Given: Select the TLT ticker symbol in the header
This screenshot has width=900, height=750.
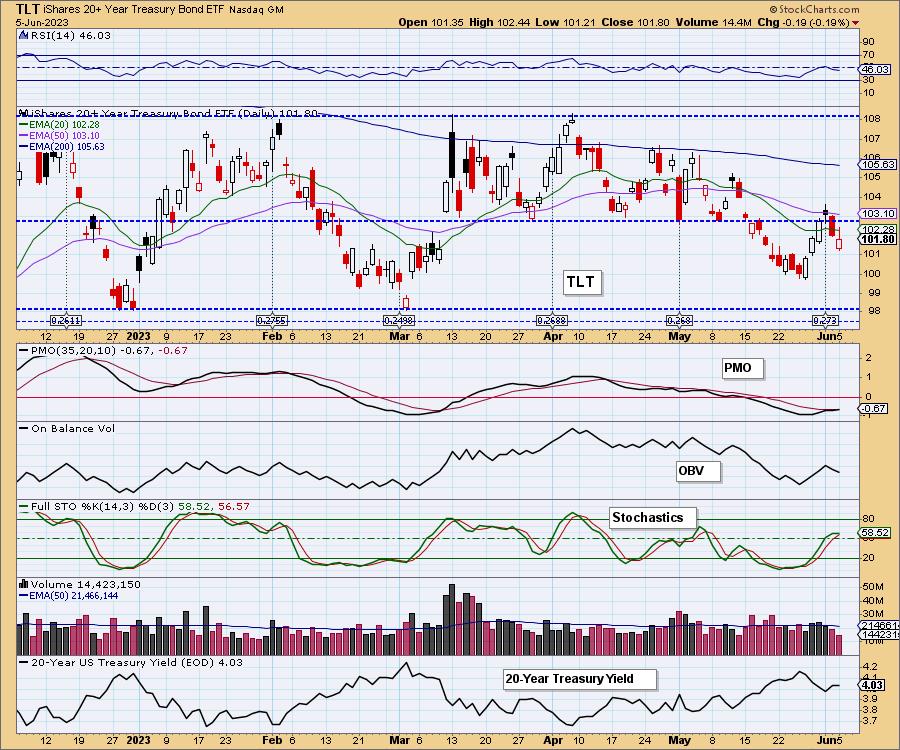Looking at the screenshot, I should point(28,9).
